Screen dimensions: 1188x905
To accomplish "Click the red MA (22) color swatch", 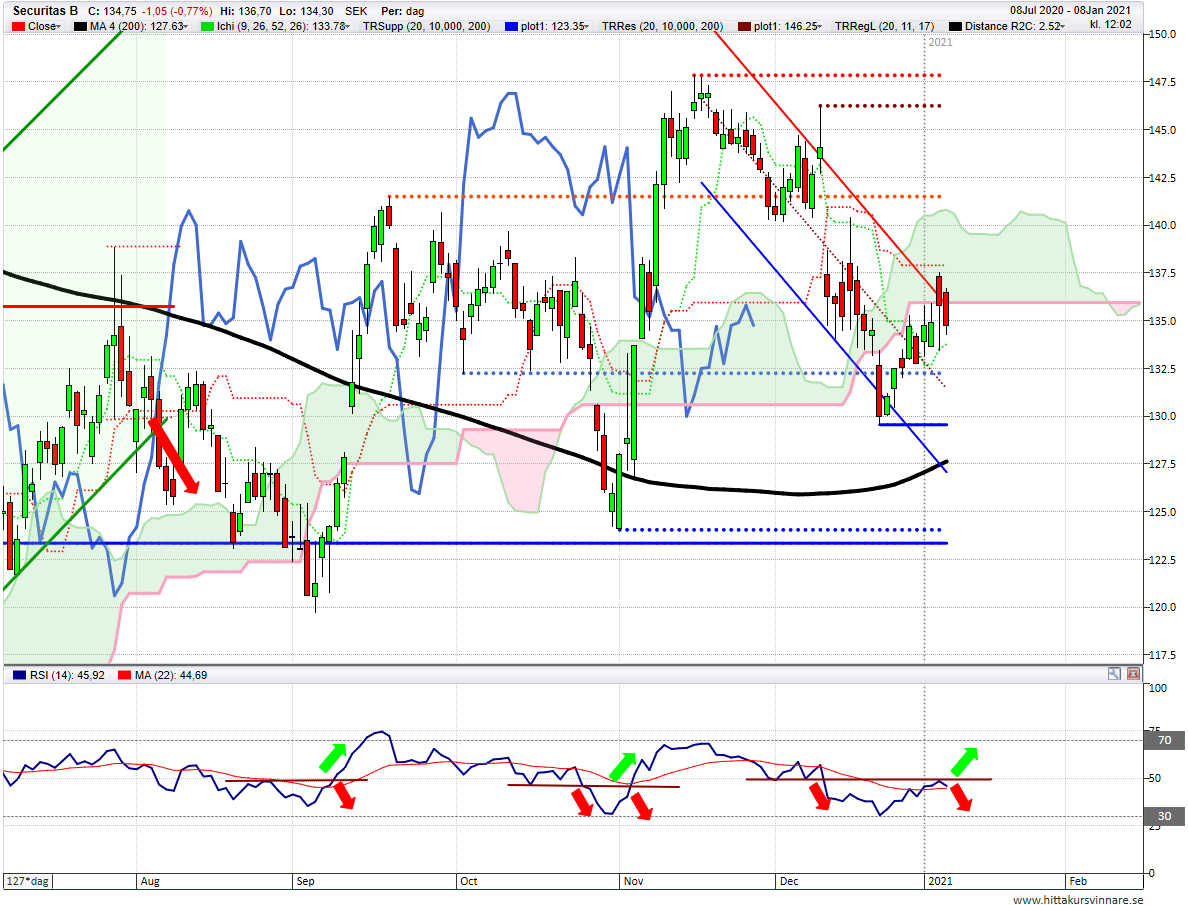I will click(124, 675).
